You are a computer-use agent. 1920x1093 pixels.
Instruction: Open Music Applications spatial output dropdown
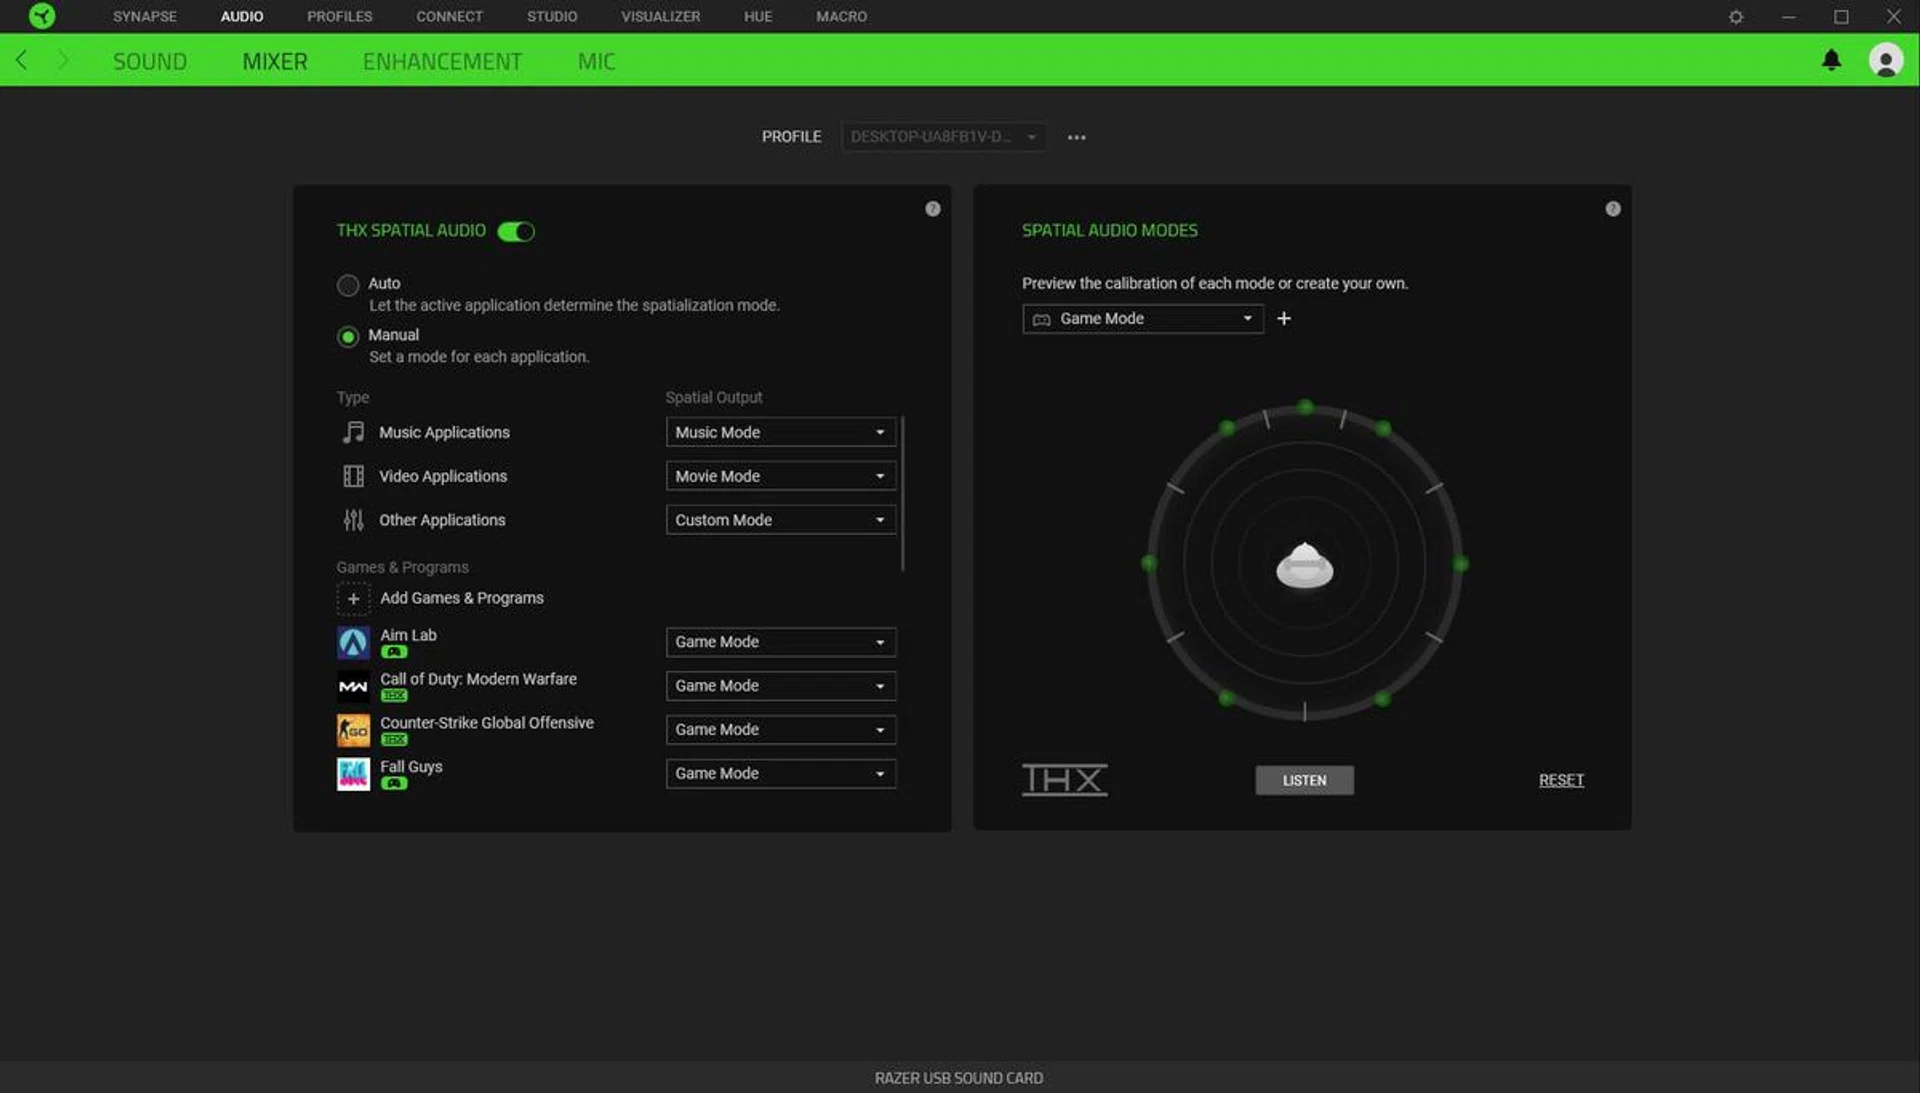pyautogui.click(x=780, y=432)
